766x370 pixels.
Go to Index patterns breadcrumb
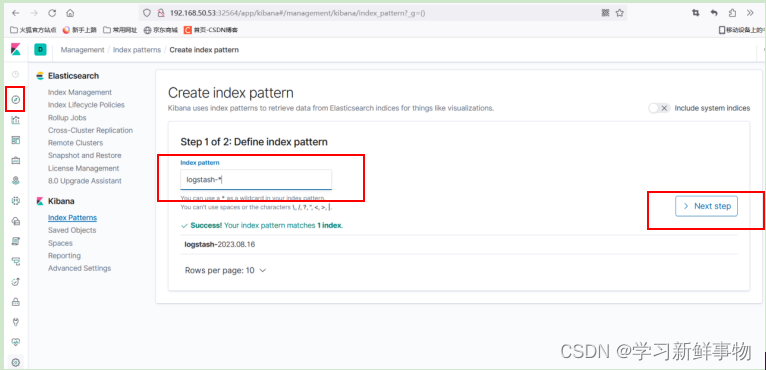point(137,50)
